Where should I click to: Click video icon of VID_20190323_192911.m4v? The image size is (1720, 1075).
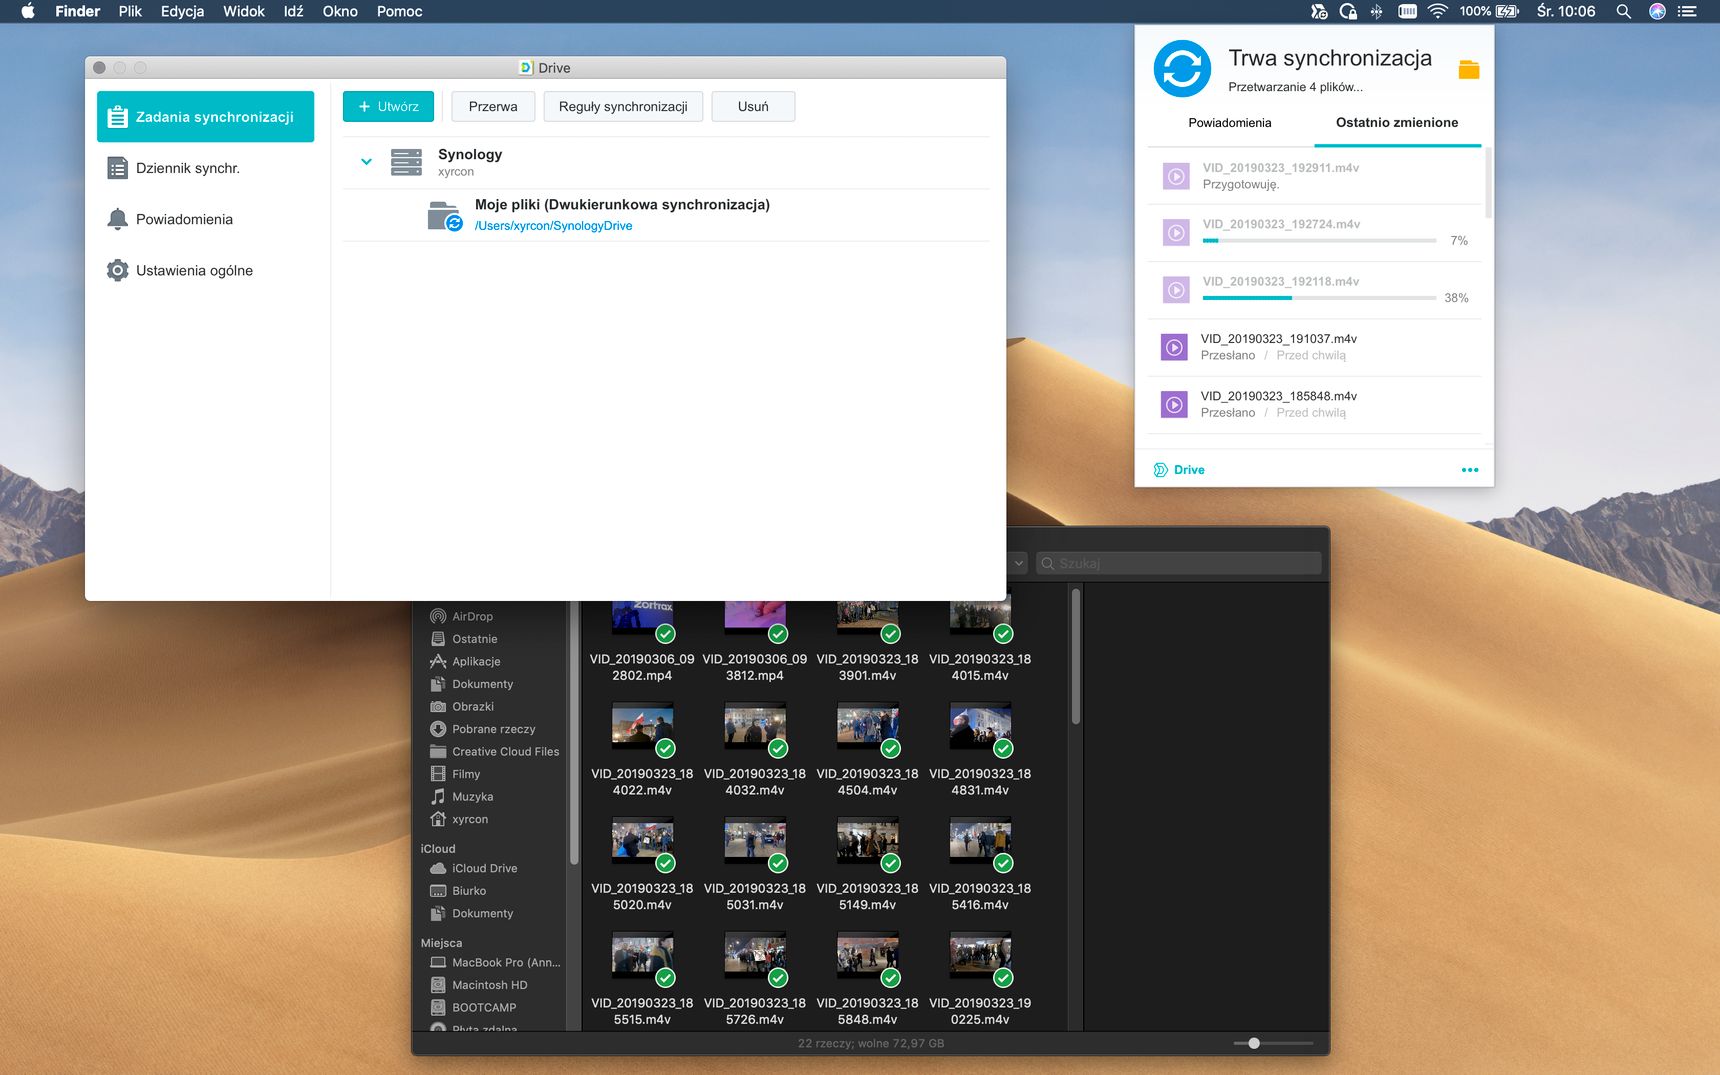click(x=1176, y=176)
